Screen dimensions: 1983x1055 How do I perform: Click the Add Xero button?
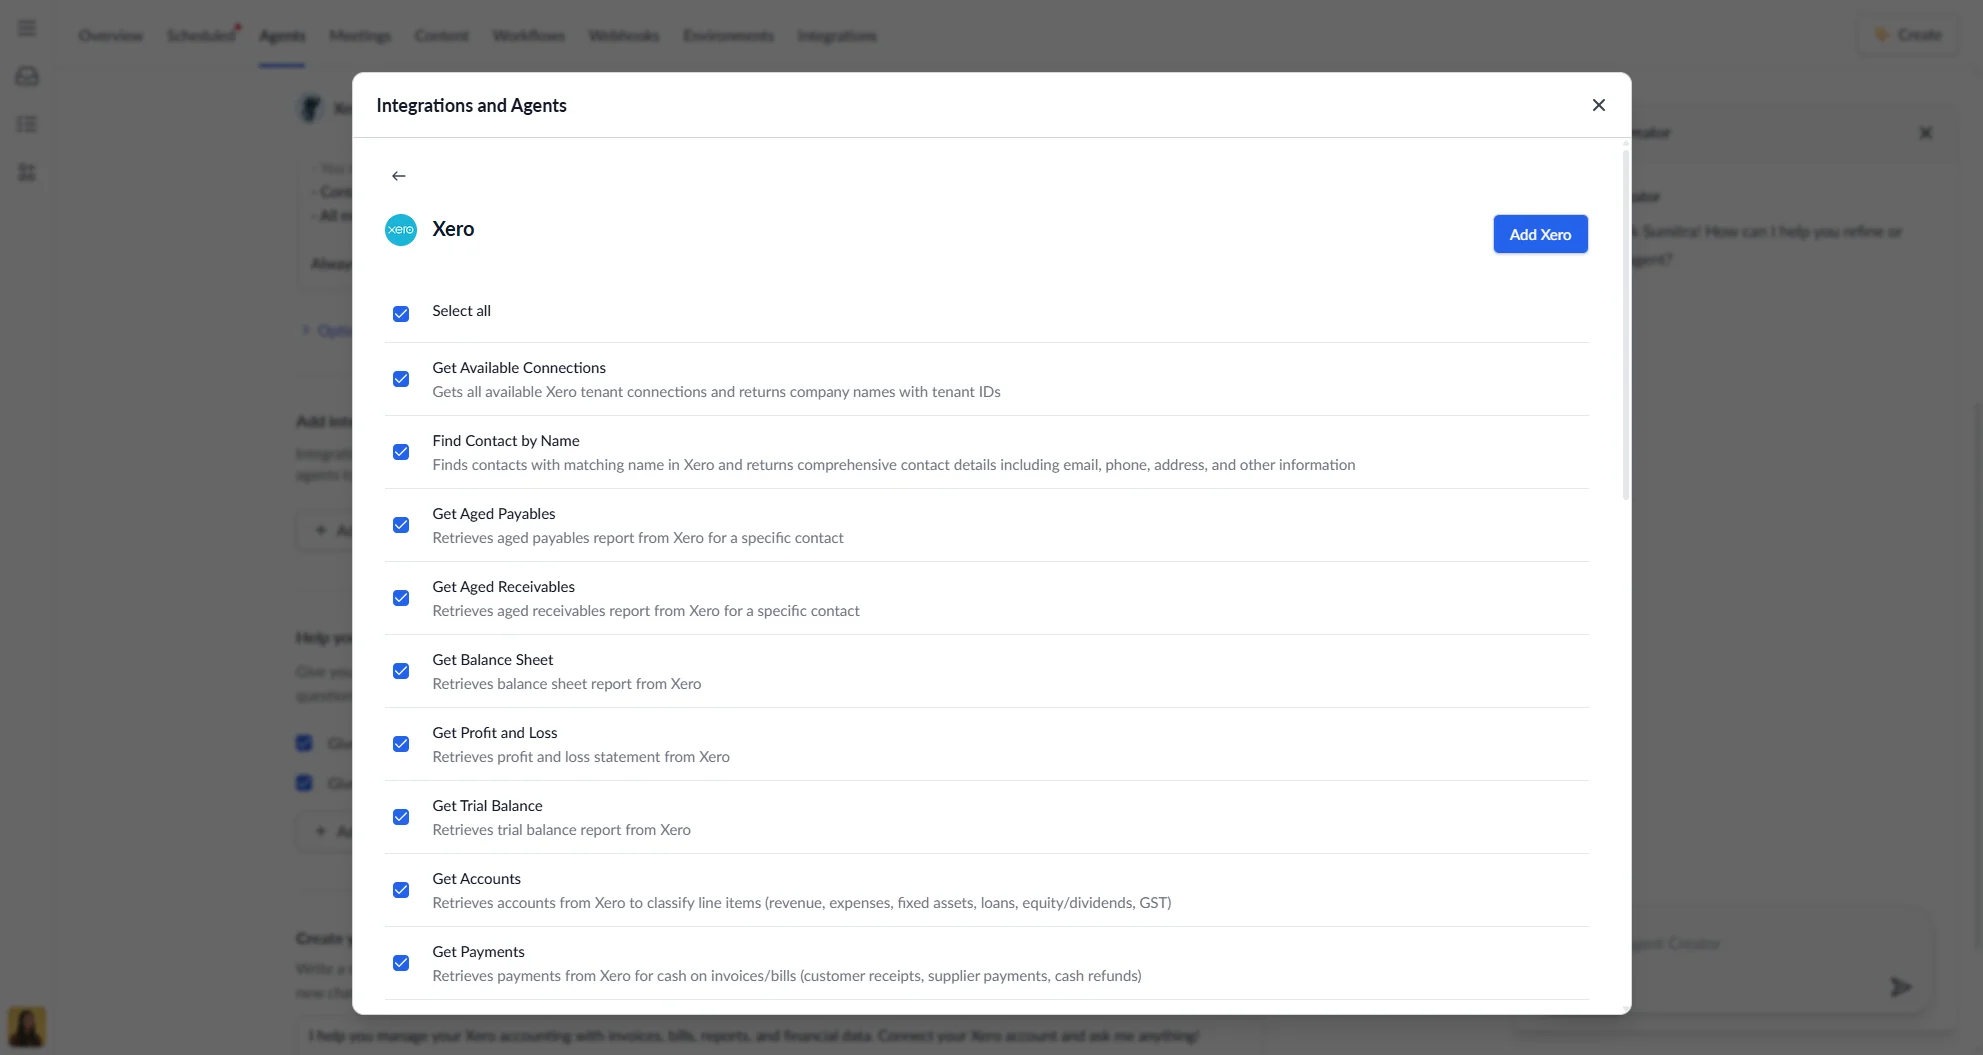click(1540, 233)
